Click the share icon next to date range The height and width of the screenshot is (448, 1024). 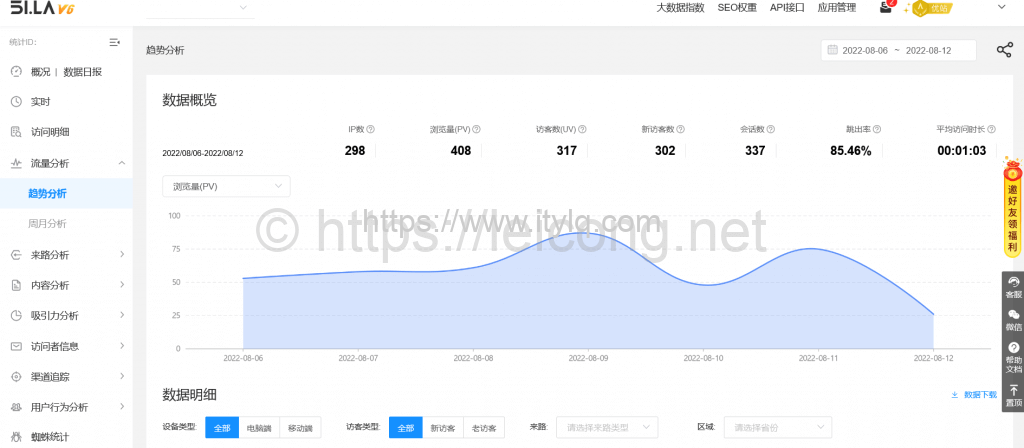tap(1004, 50)
